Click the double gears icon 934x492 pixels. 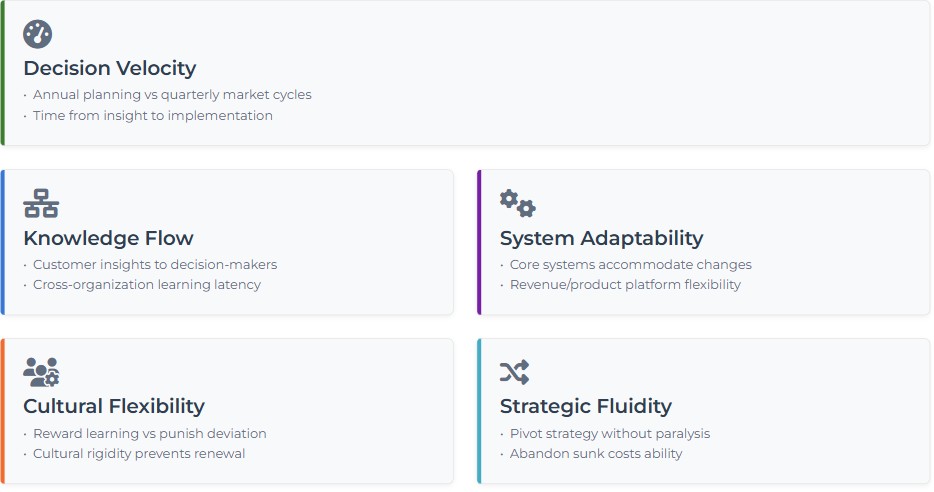point(517,203)
